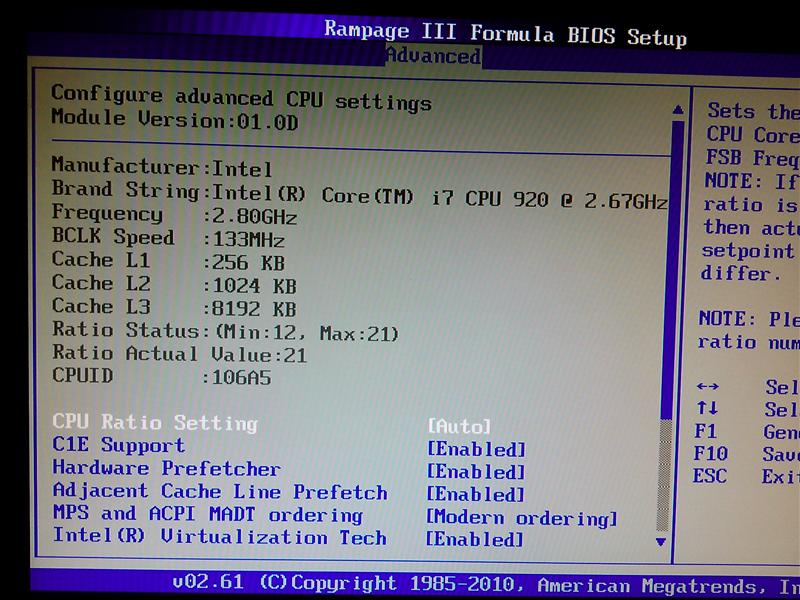Select the CPU Ratio Setting option
Image resolution: width=800 pixels, height=600 pixels.
(154, 423)
